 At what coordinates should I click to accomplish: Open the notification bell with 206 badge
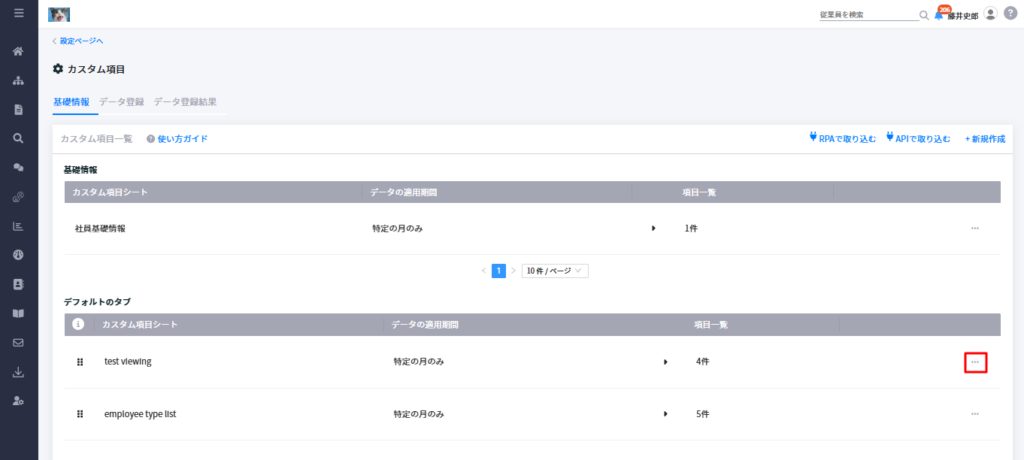coord(940,13)
